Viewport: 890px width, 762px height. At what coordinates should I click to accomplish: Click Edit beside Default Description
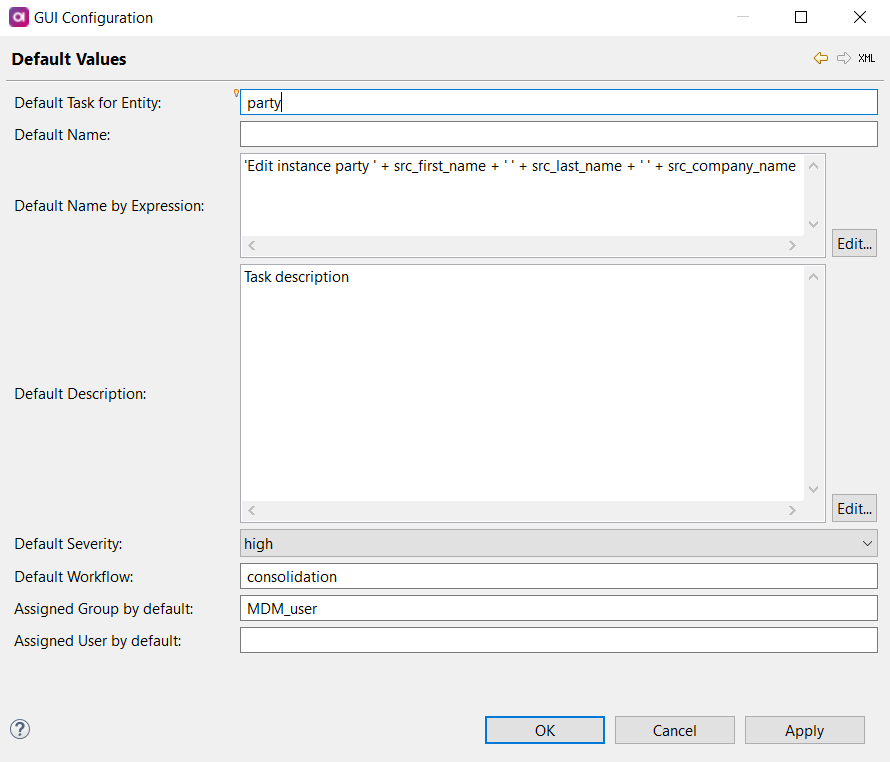pyautogui.click(x=853, y=508)
